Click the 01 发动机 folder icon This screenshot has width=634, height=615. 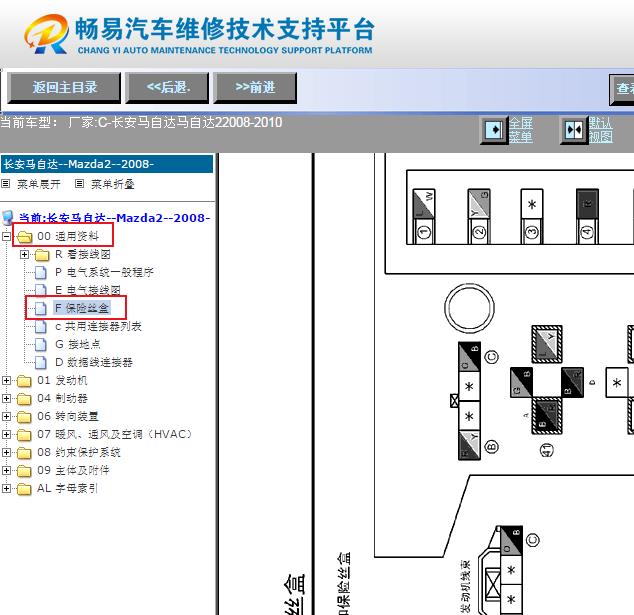point(24,381)
